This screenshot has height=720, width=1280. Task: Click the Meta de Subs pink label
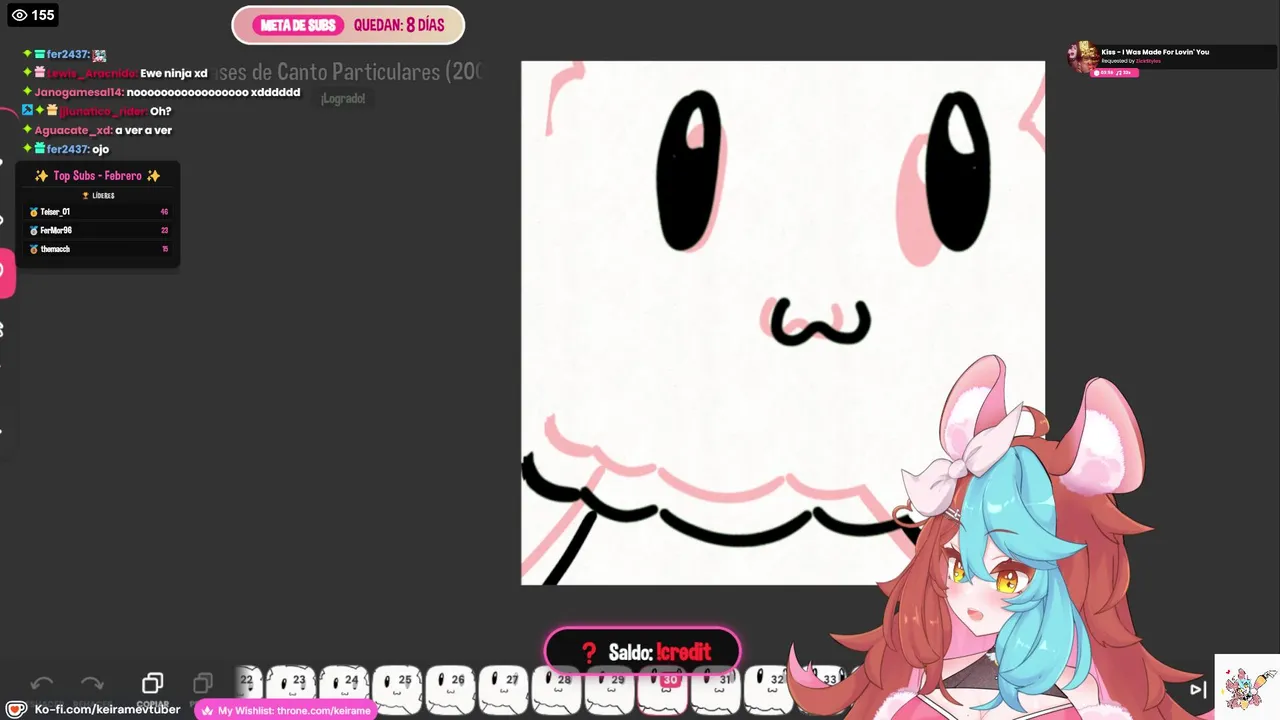(x=298, y=25)
